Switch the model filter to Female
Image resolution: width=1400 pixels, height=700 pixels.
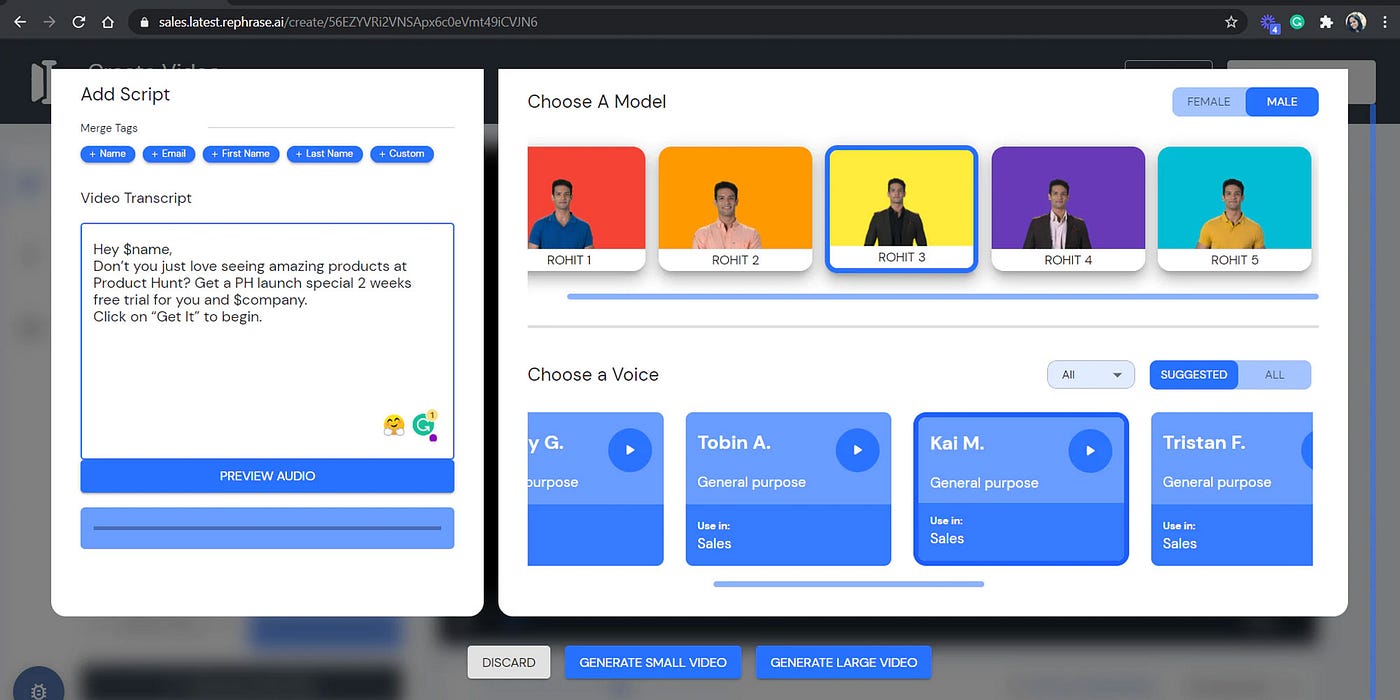coord(1208,101)
